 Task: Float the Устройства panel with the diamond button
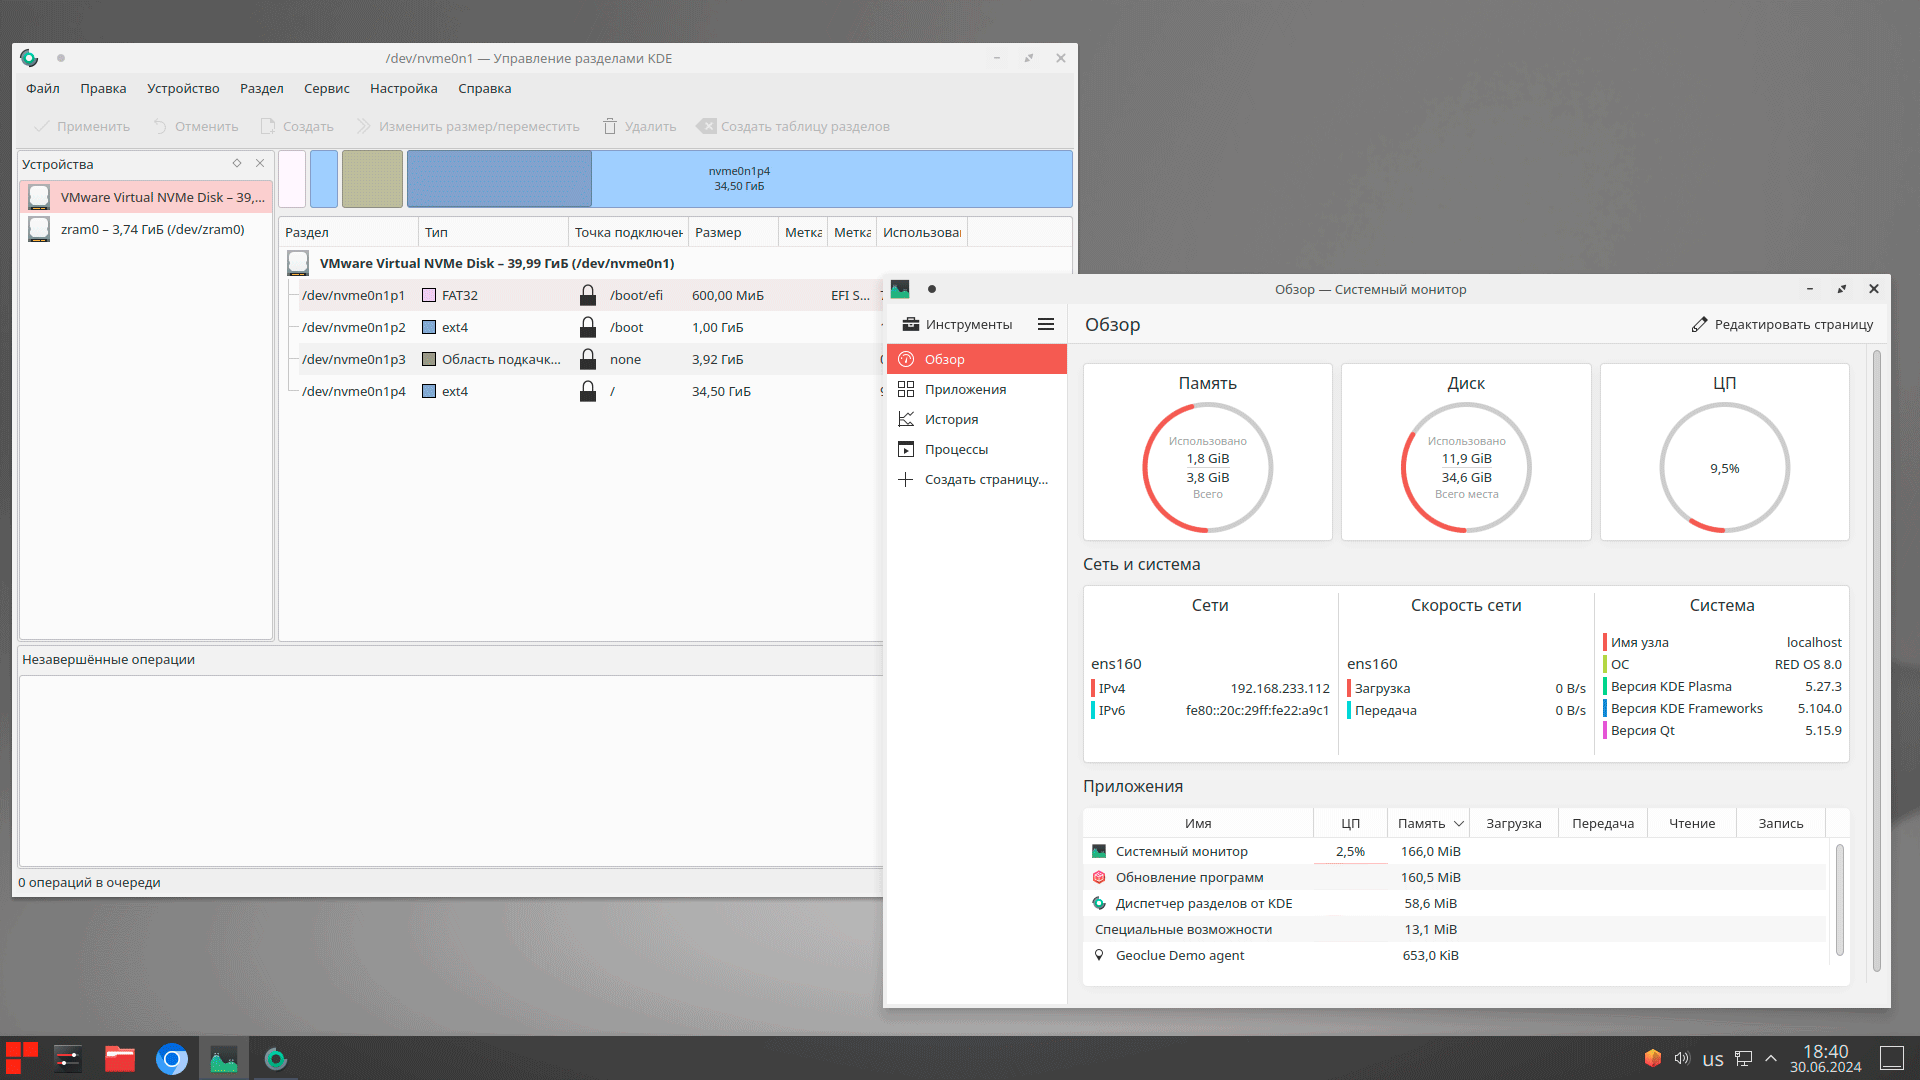click(x=237, y=163)
